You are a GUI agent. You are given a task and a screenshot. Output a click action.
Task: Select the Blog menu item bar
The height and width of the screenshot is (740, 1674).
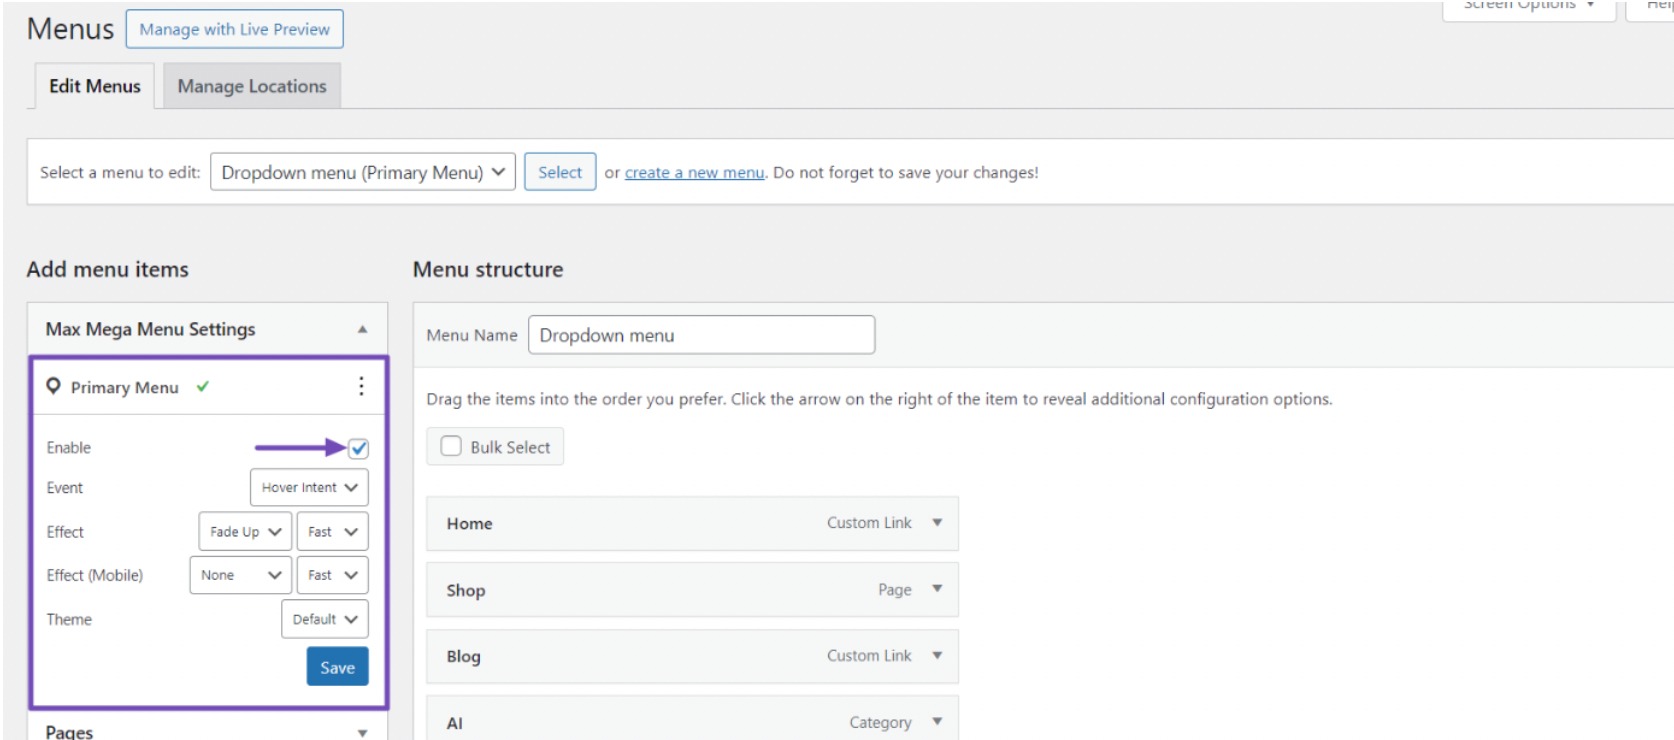click(x=692, y=656)
